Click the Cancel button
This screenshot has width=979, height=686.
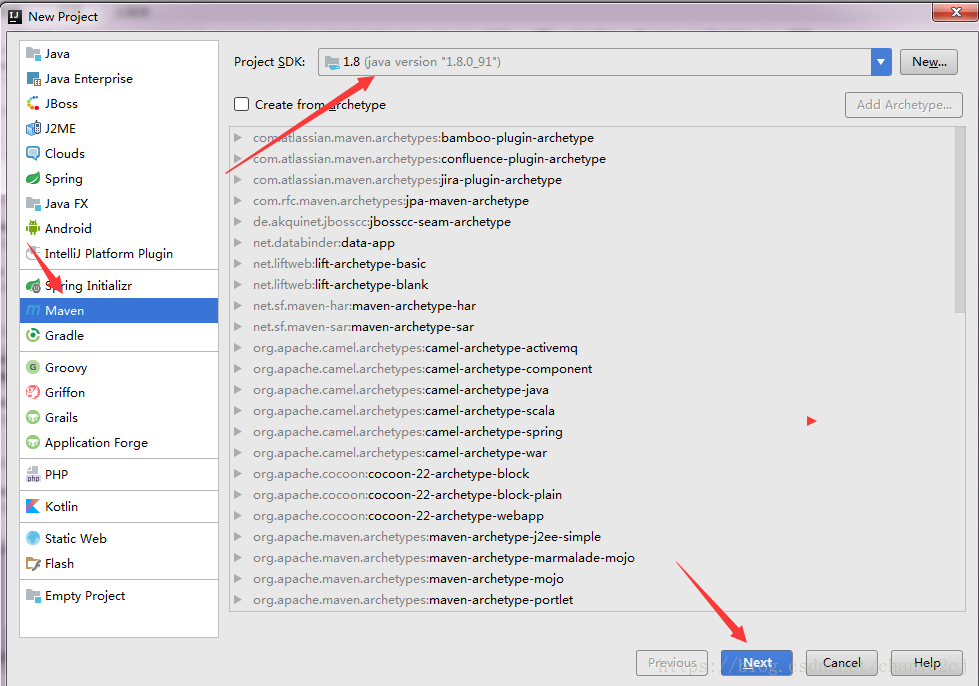[842, 663]
